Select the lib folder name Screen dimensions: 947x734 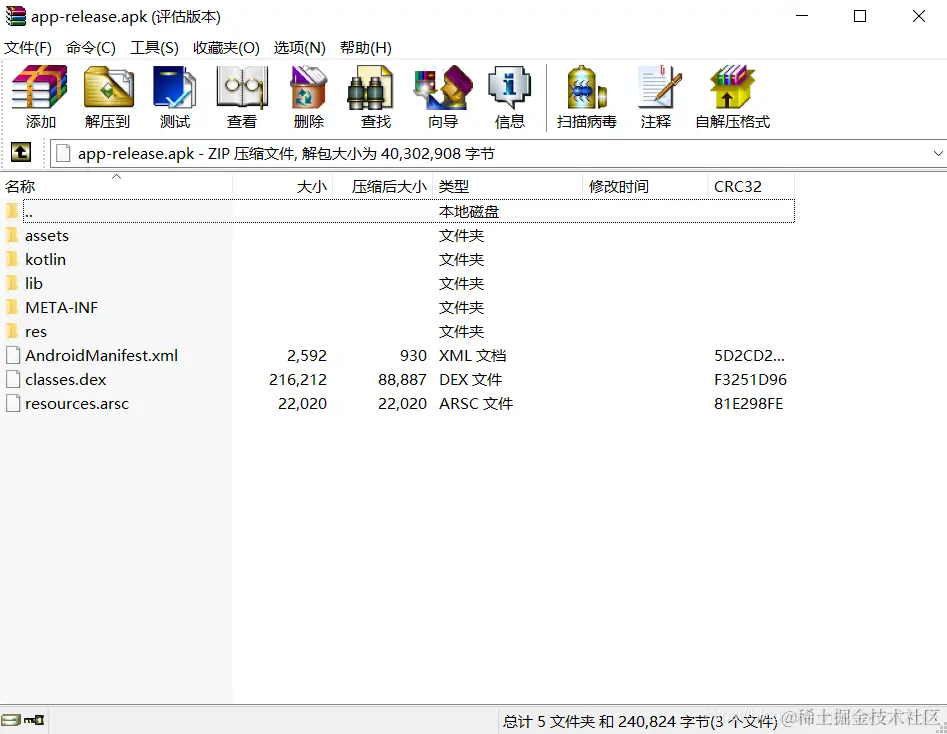point(34,283)
